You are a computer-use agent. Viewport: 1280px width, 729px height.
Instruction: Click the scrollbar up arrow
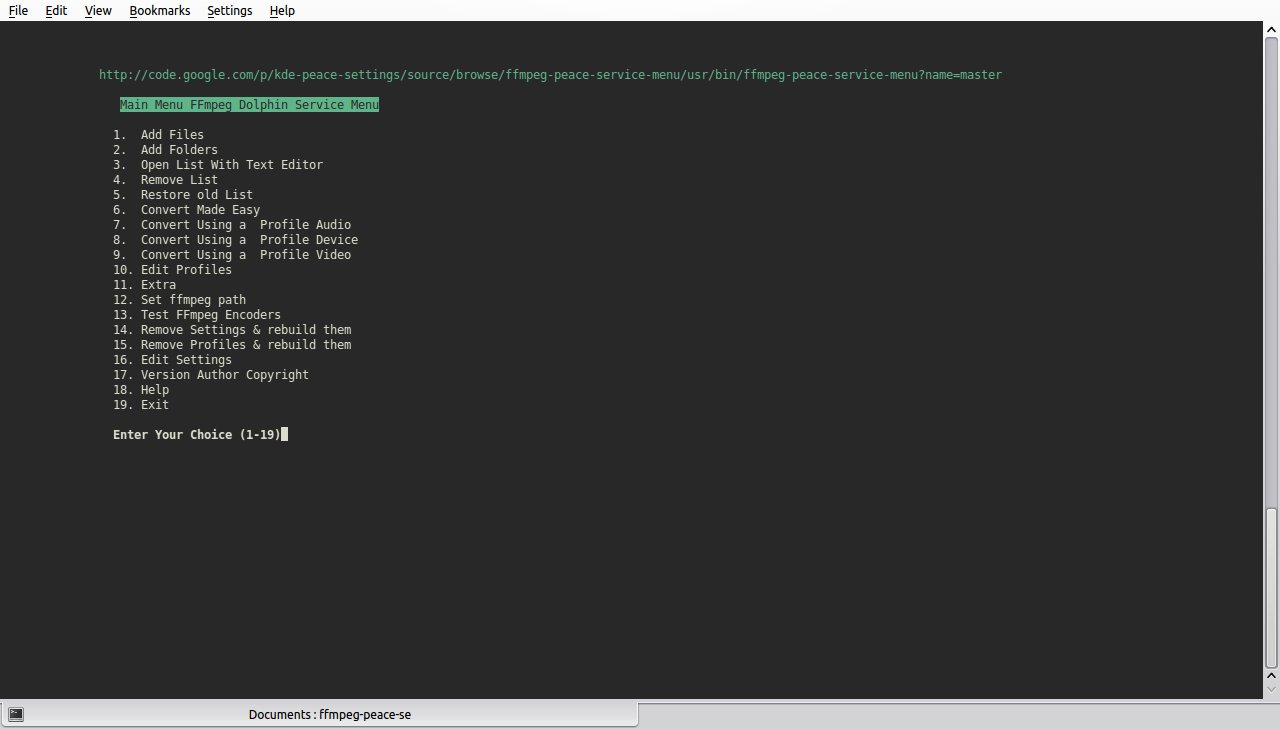(x=1272, y=30)
